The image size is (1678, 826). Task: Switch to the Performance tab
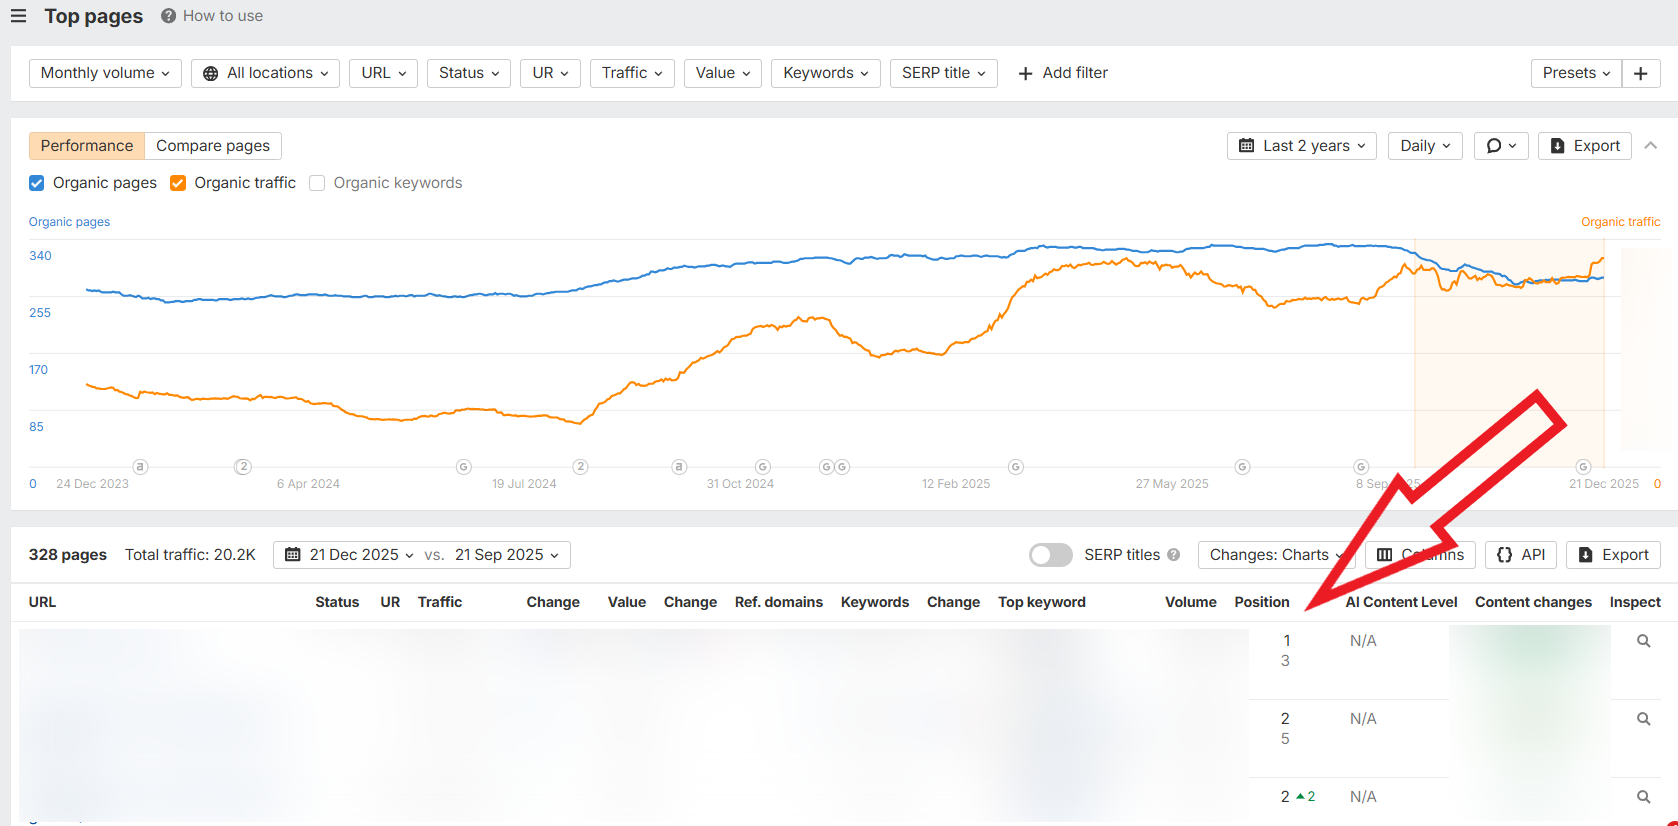click(87, 146)
